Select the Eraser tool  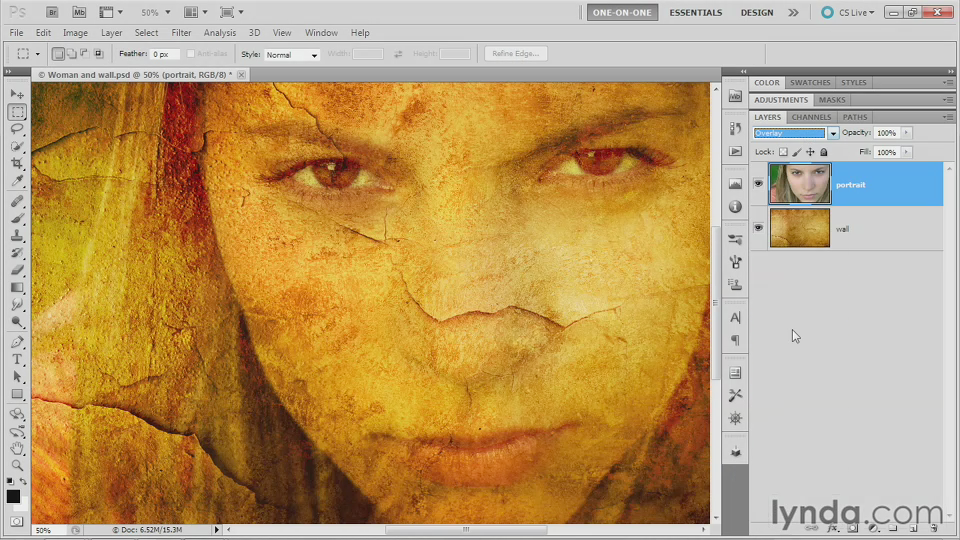click(17, 270)
